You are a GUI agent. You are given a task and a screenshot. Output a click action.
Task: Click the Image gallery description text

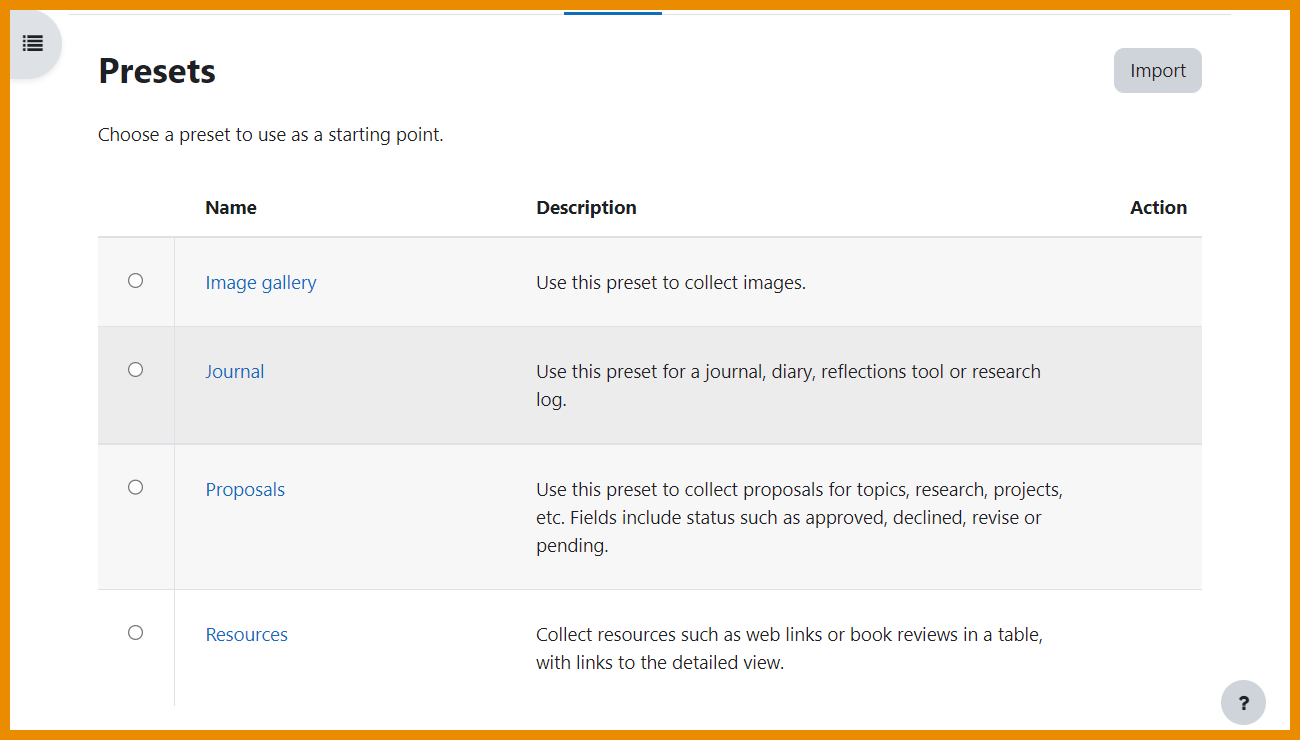(670, 283)
